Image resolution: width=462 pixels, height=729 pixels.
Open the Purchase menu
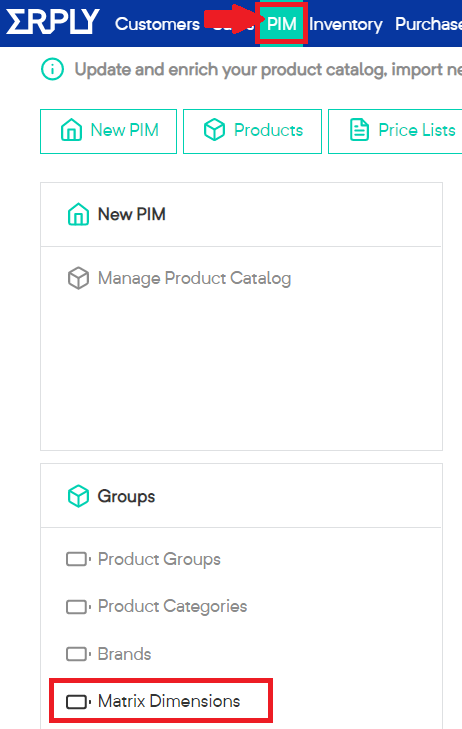[x=428, y=24]
